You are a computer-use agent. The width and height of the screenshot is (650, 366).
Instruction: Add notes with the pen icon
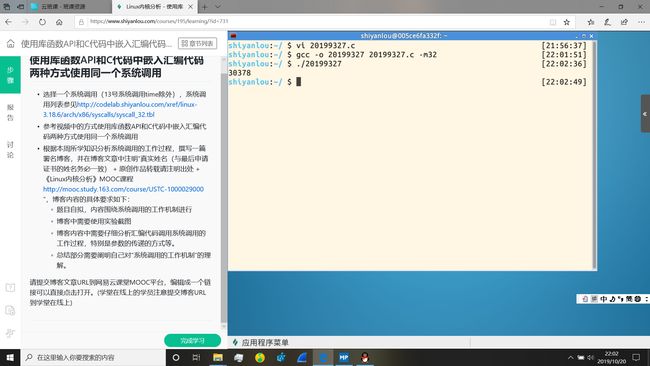click(x=607, y=22)
